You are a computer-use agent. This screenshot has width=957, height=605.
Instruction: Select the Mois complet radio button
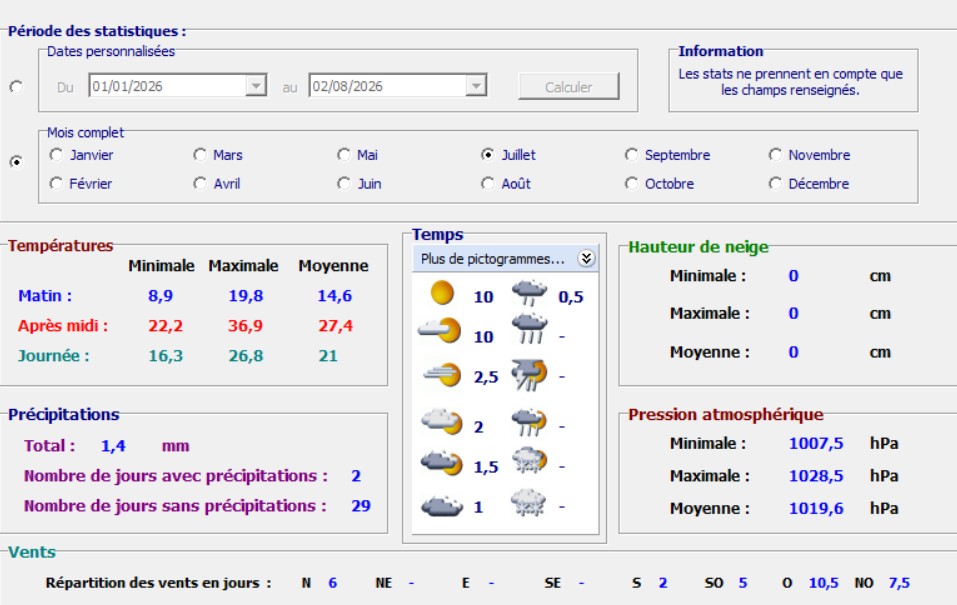[x=16, y=162]
